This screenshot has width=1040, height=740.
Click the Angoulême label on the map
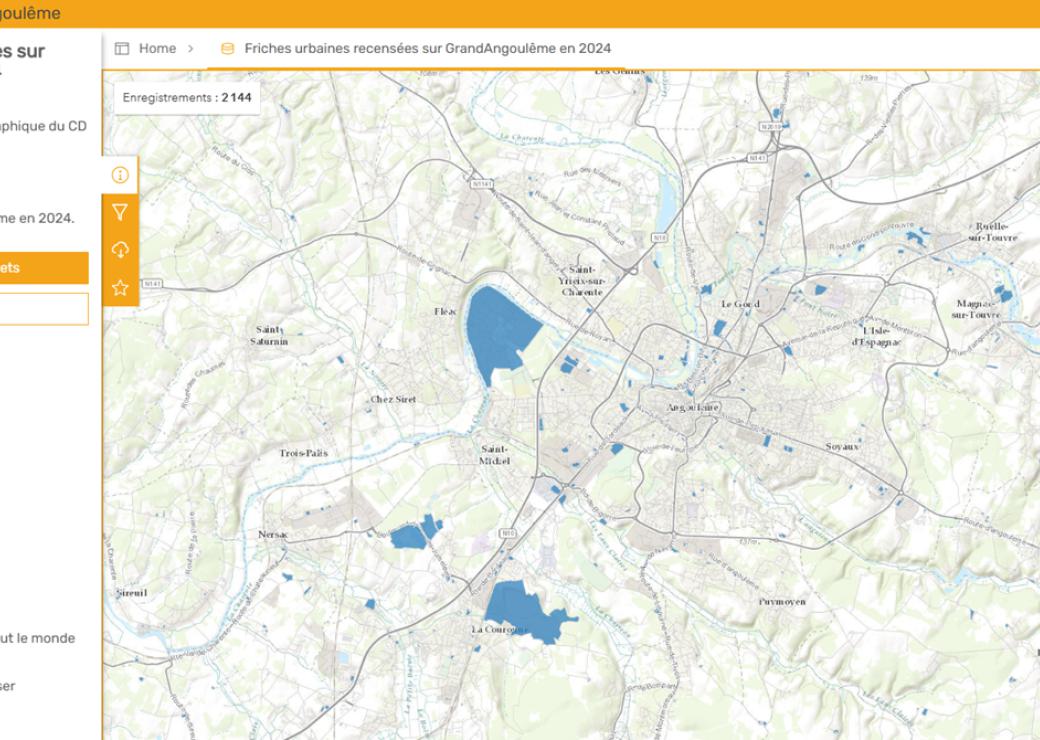693,408
